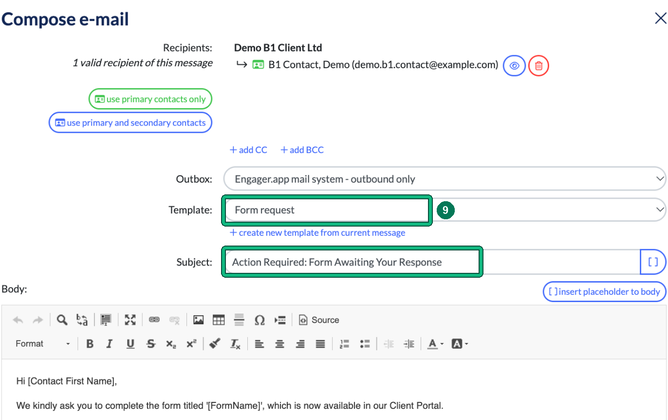Image resolution: width=668 pixels, height=420 pixels.
Task: Insert a bulleted list
Action: point(365,344)
